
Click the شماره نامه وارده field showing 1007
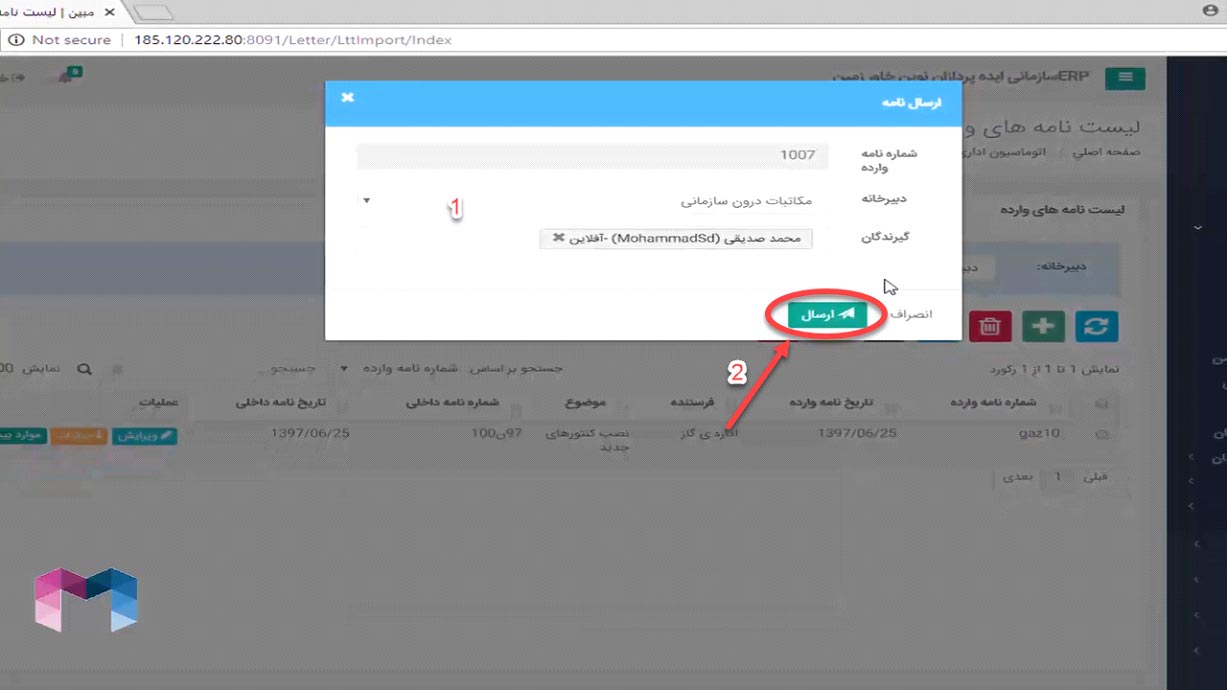point(593,155)
